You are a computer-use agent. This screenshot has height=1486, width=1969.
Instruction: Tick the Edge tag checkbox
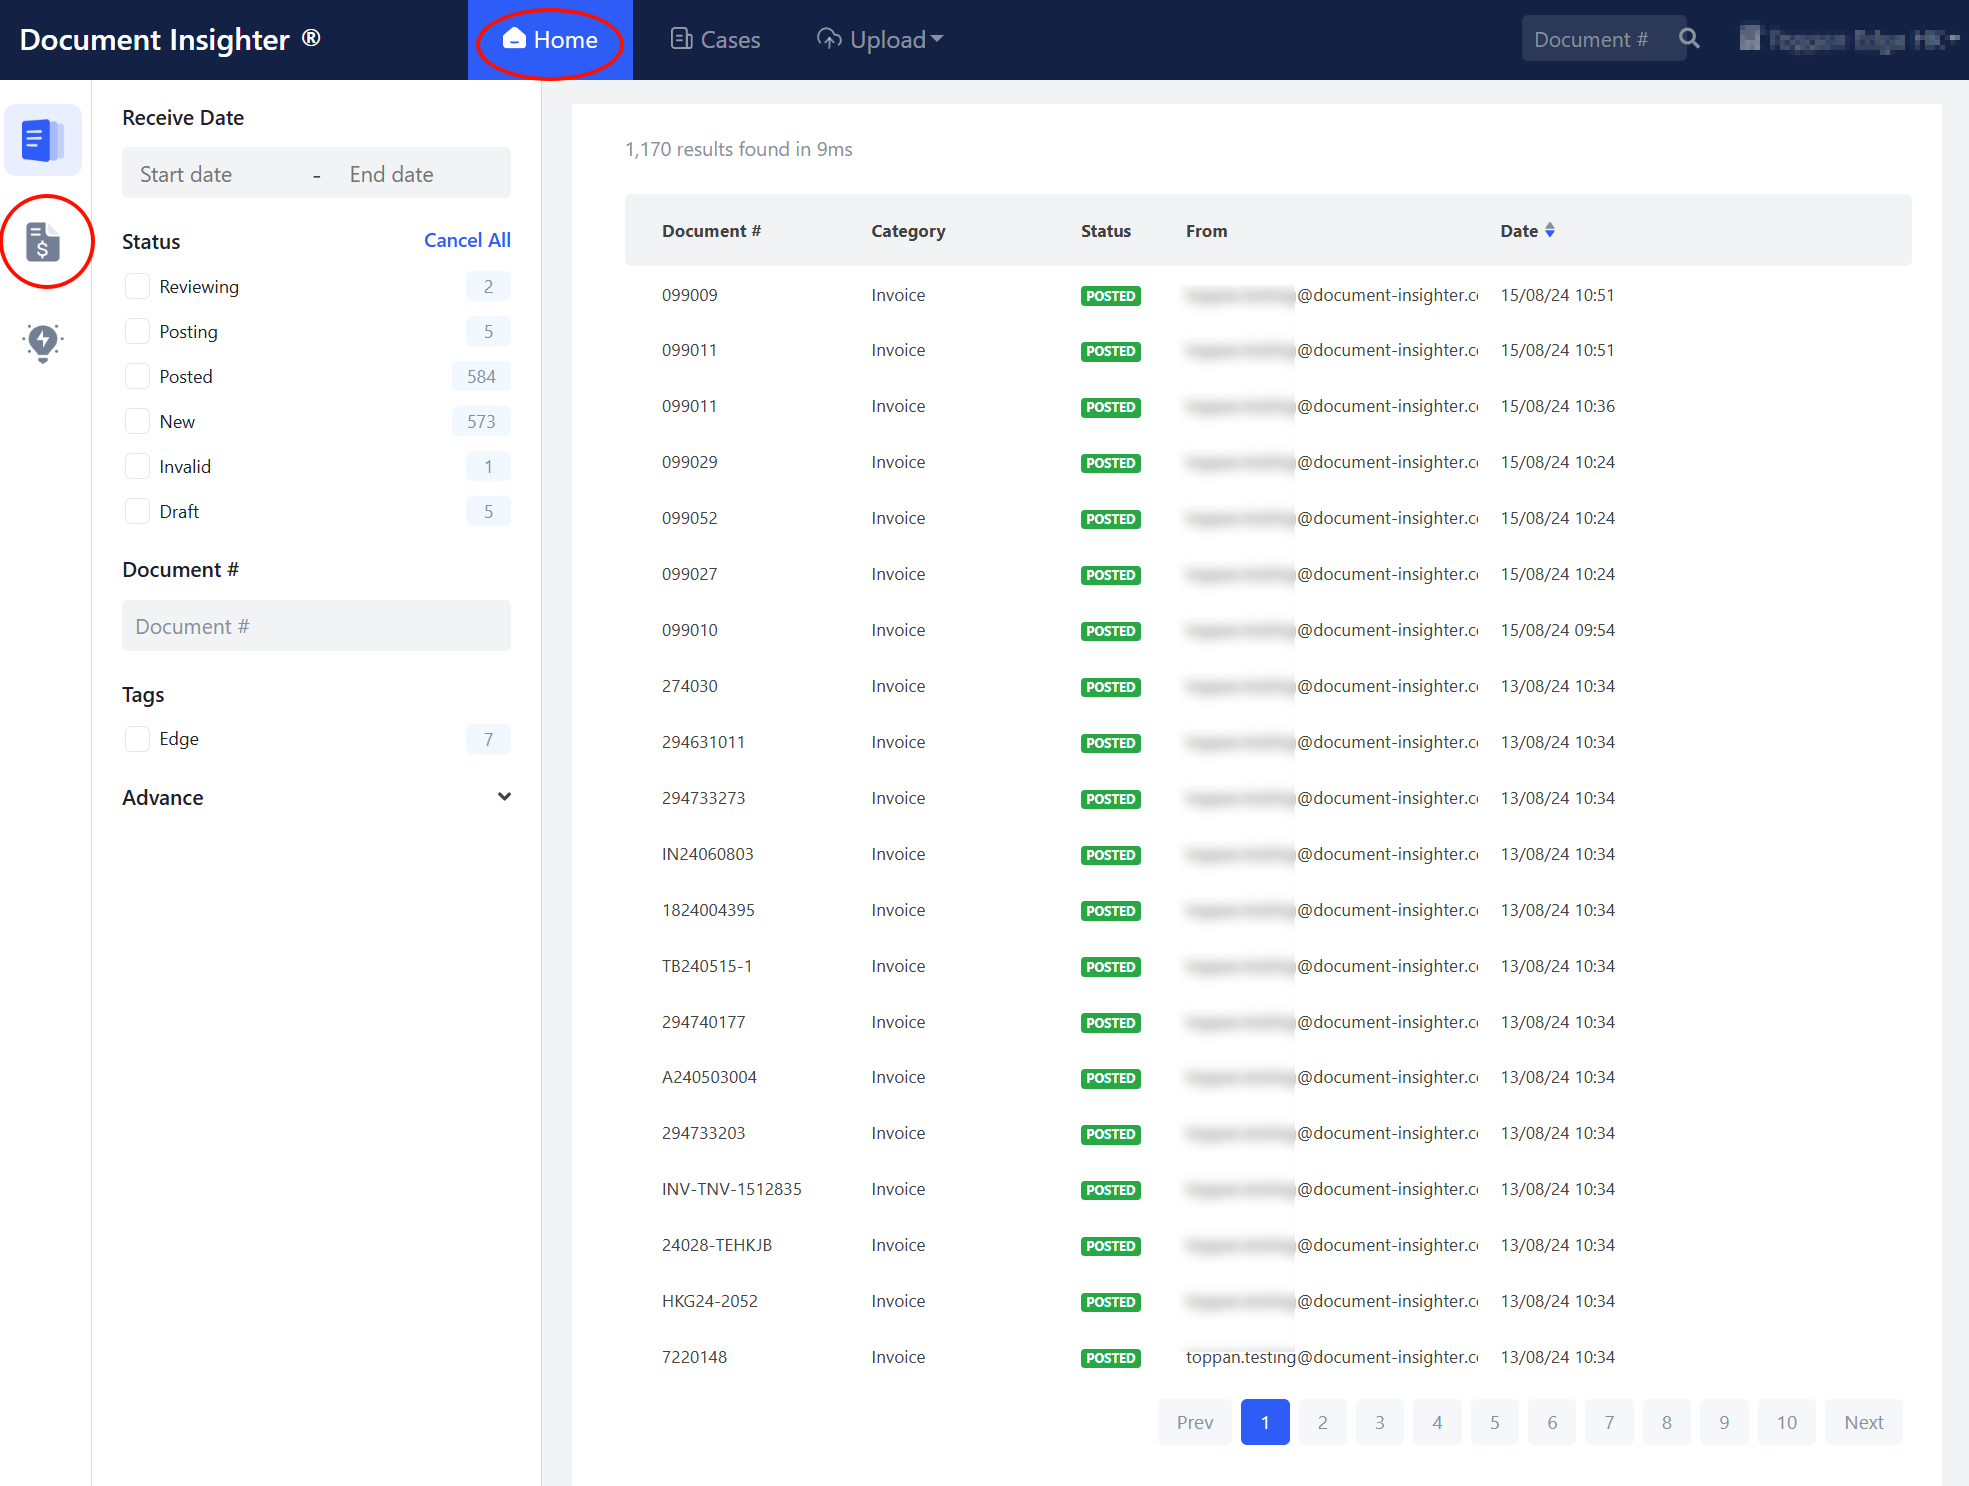tap(137, 739)
